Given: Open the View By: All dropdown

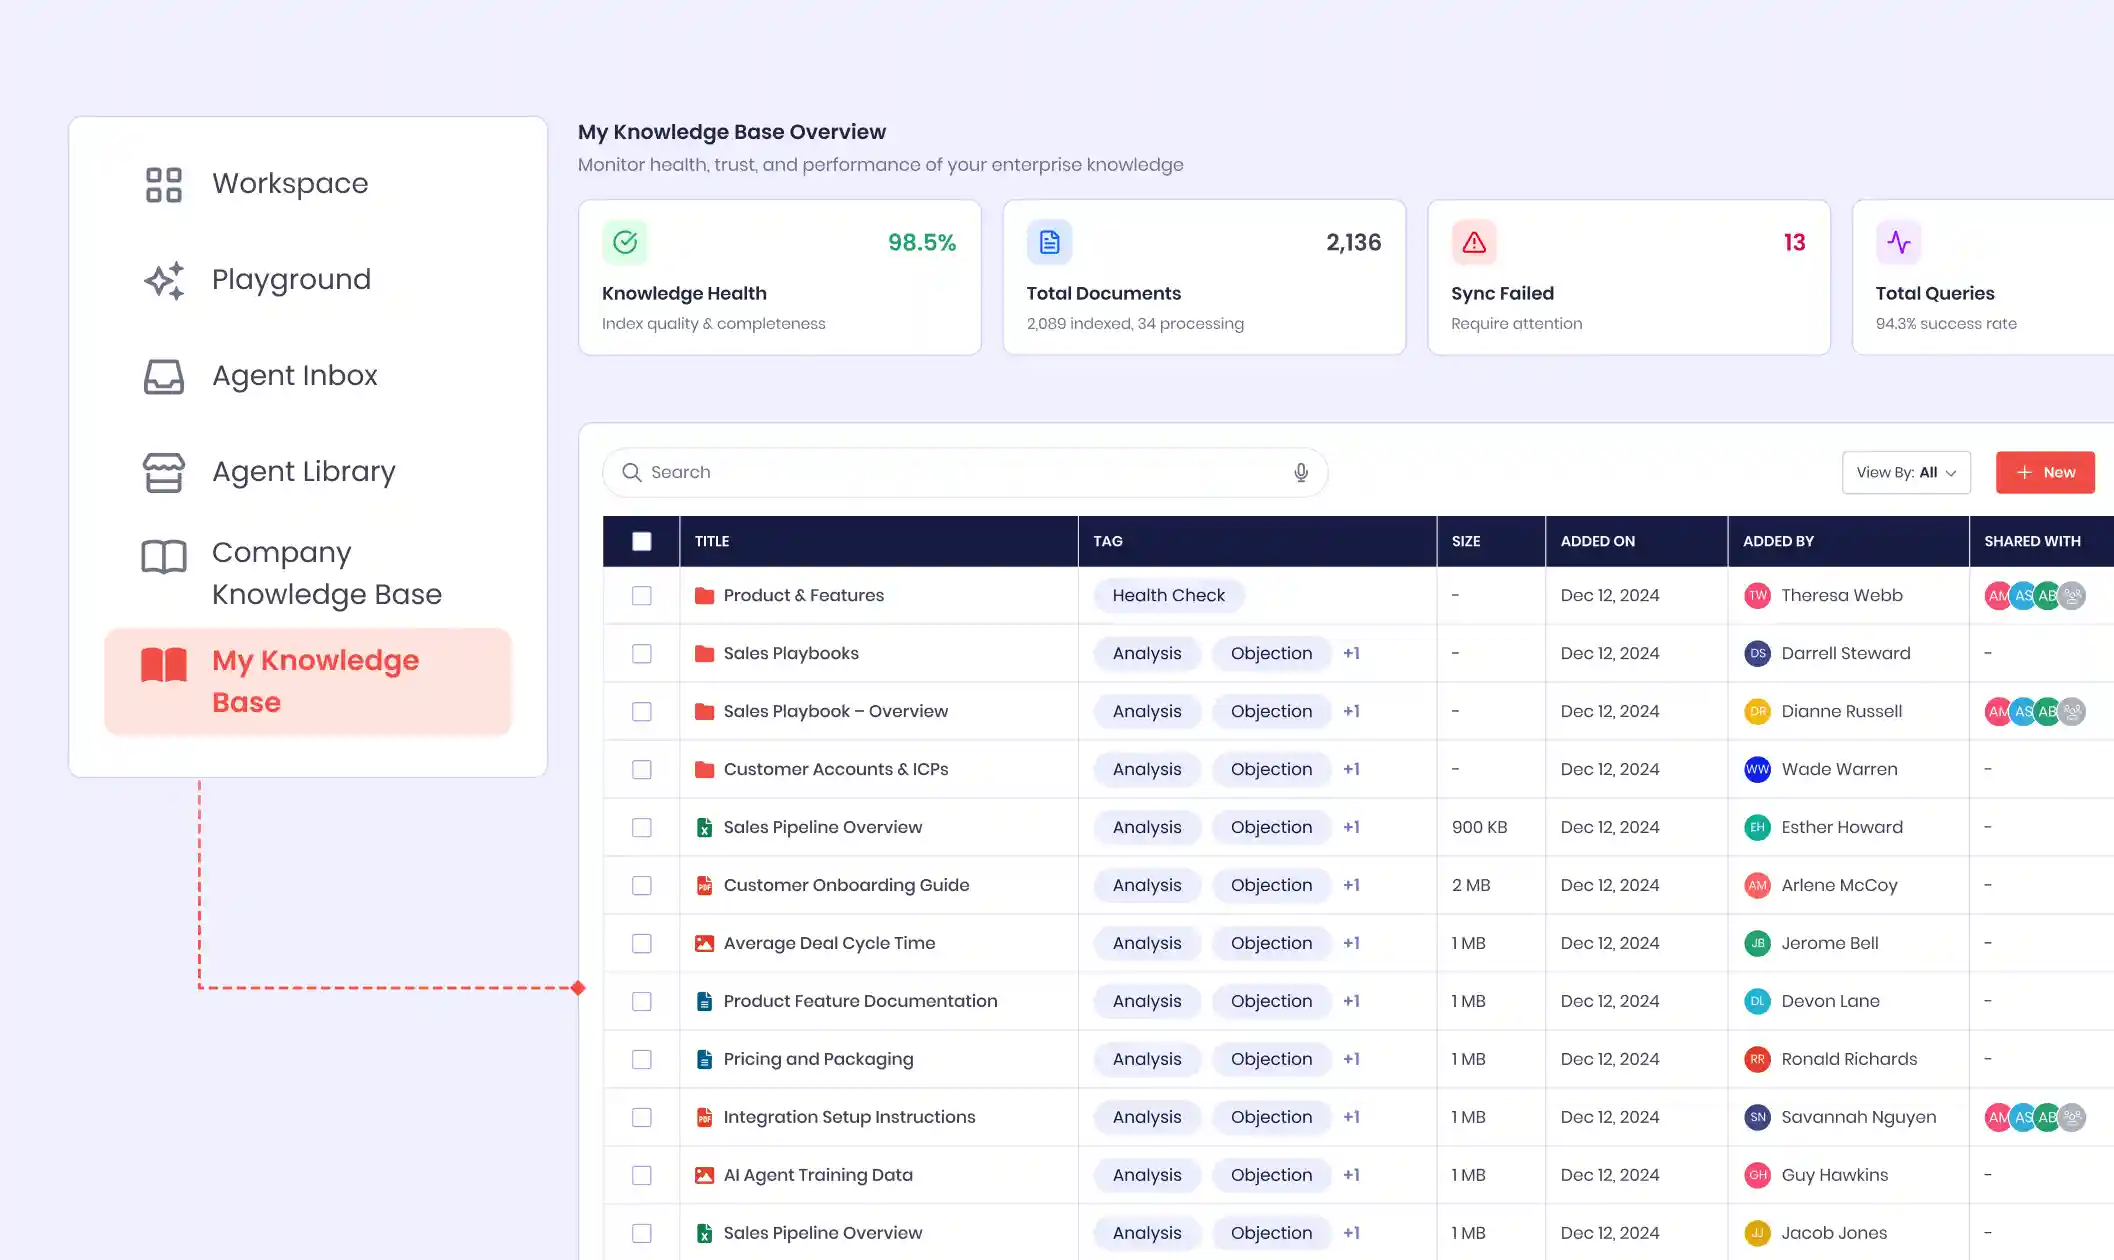Looking at the screenshot, I should [1905, 473].
